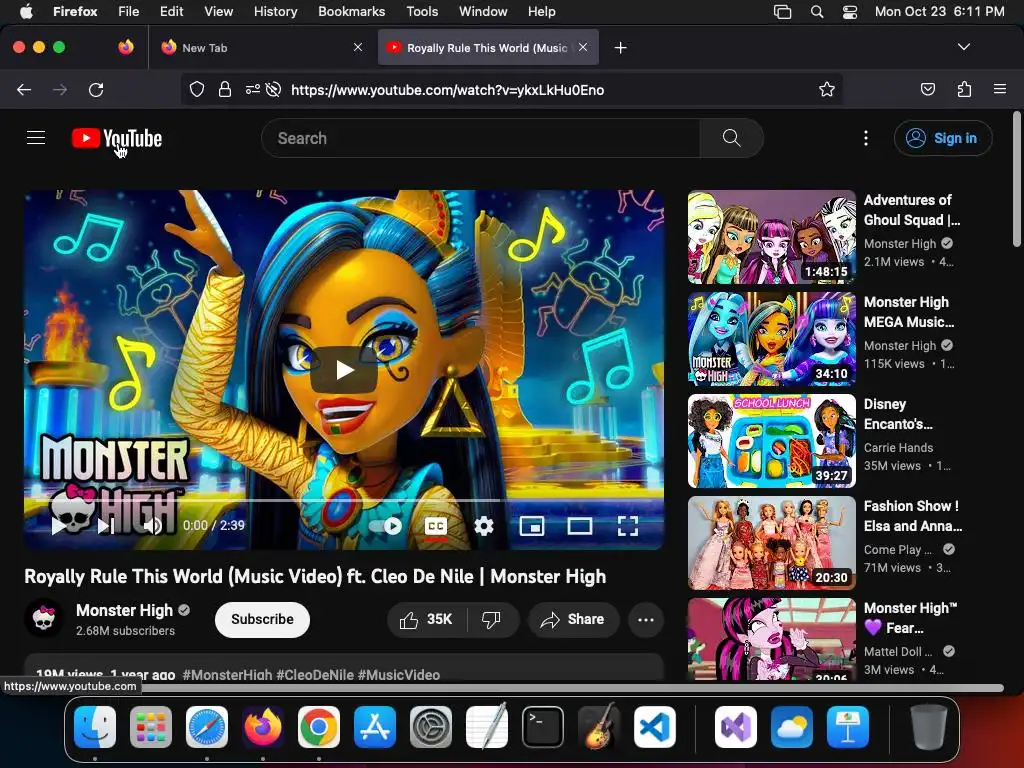
Task: Open Adventures of Ghoul Squad thumbnail
Action: [771, 237]
